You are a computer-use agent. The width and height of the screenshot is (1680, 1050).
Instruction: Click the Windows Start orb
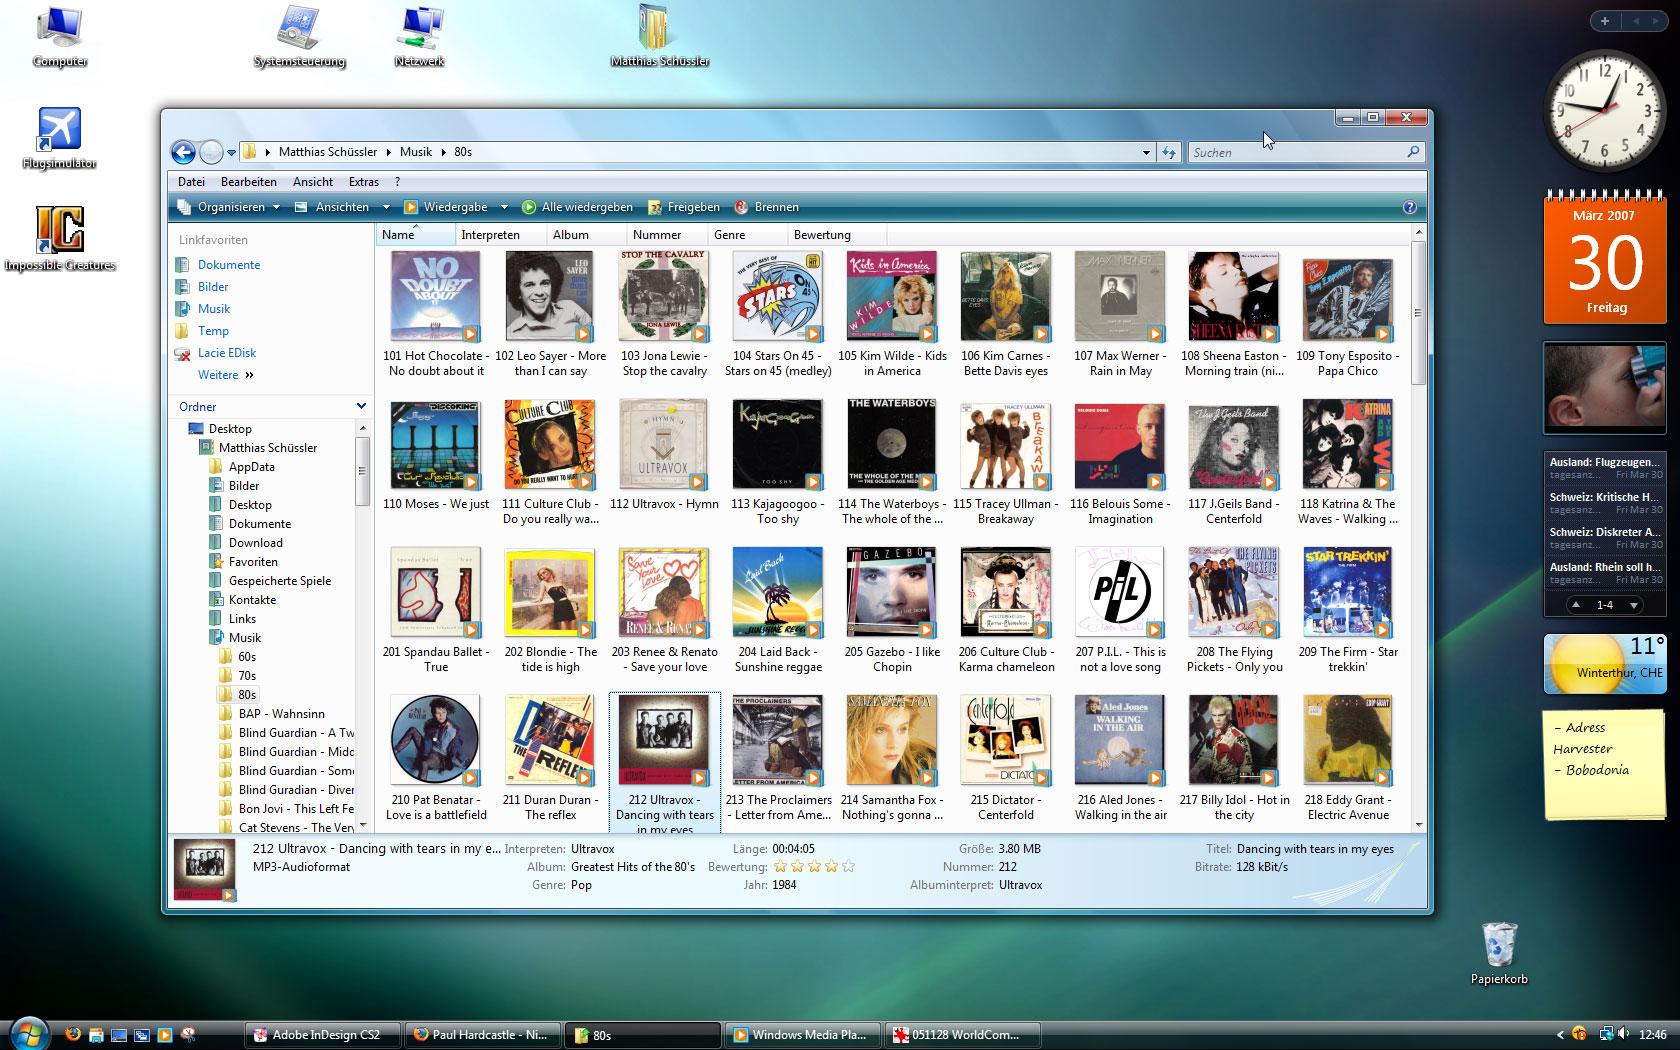click(27, 1033)
